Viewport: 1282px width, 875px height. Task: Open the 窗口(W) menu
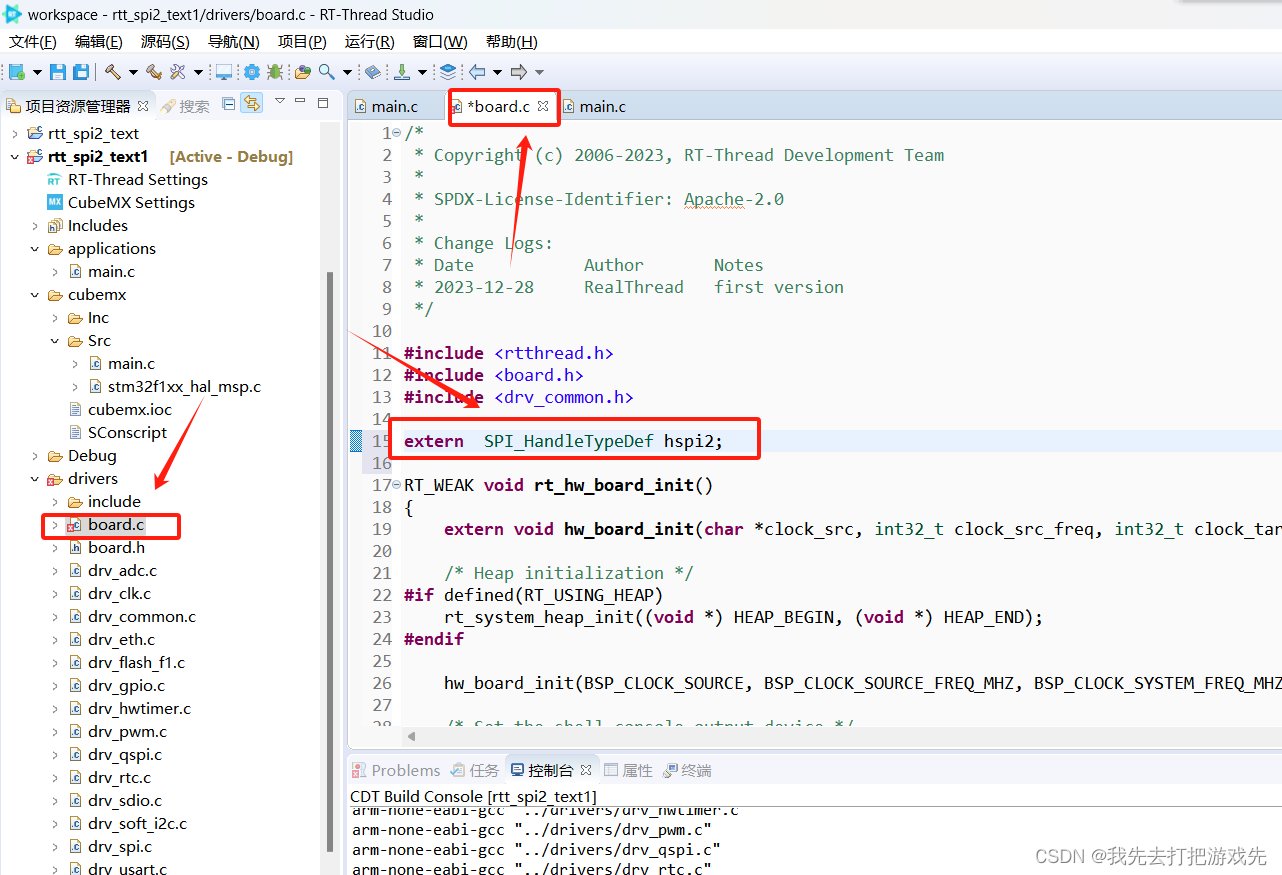click(x=440, y=41)
